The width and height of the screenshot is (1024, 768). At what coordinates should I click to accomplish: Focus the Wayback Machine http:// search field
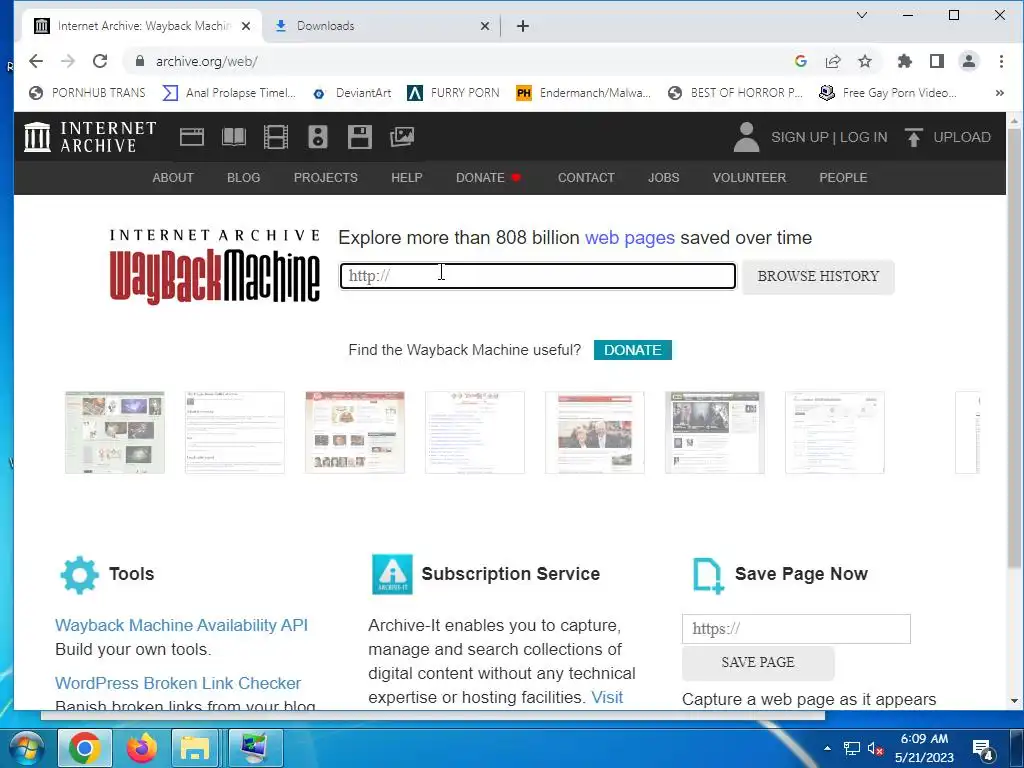pyautogui.click(x=537, y=276)
